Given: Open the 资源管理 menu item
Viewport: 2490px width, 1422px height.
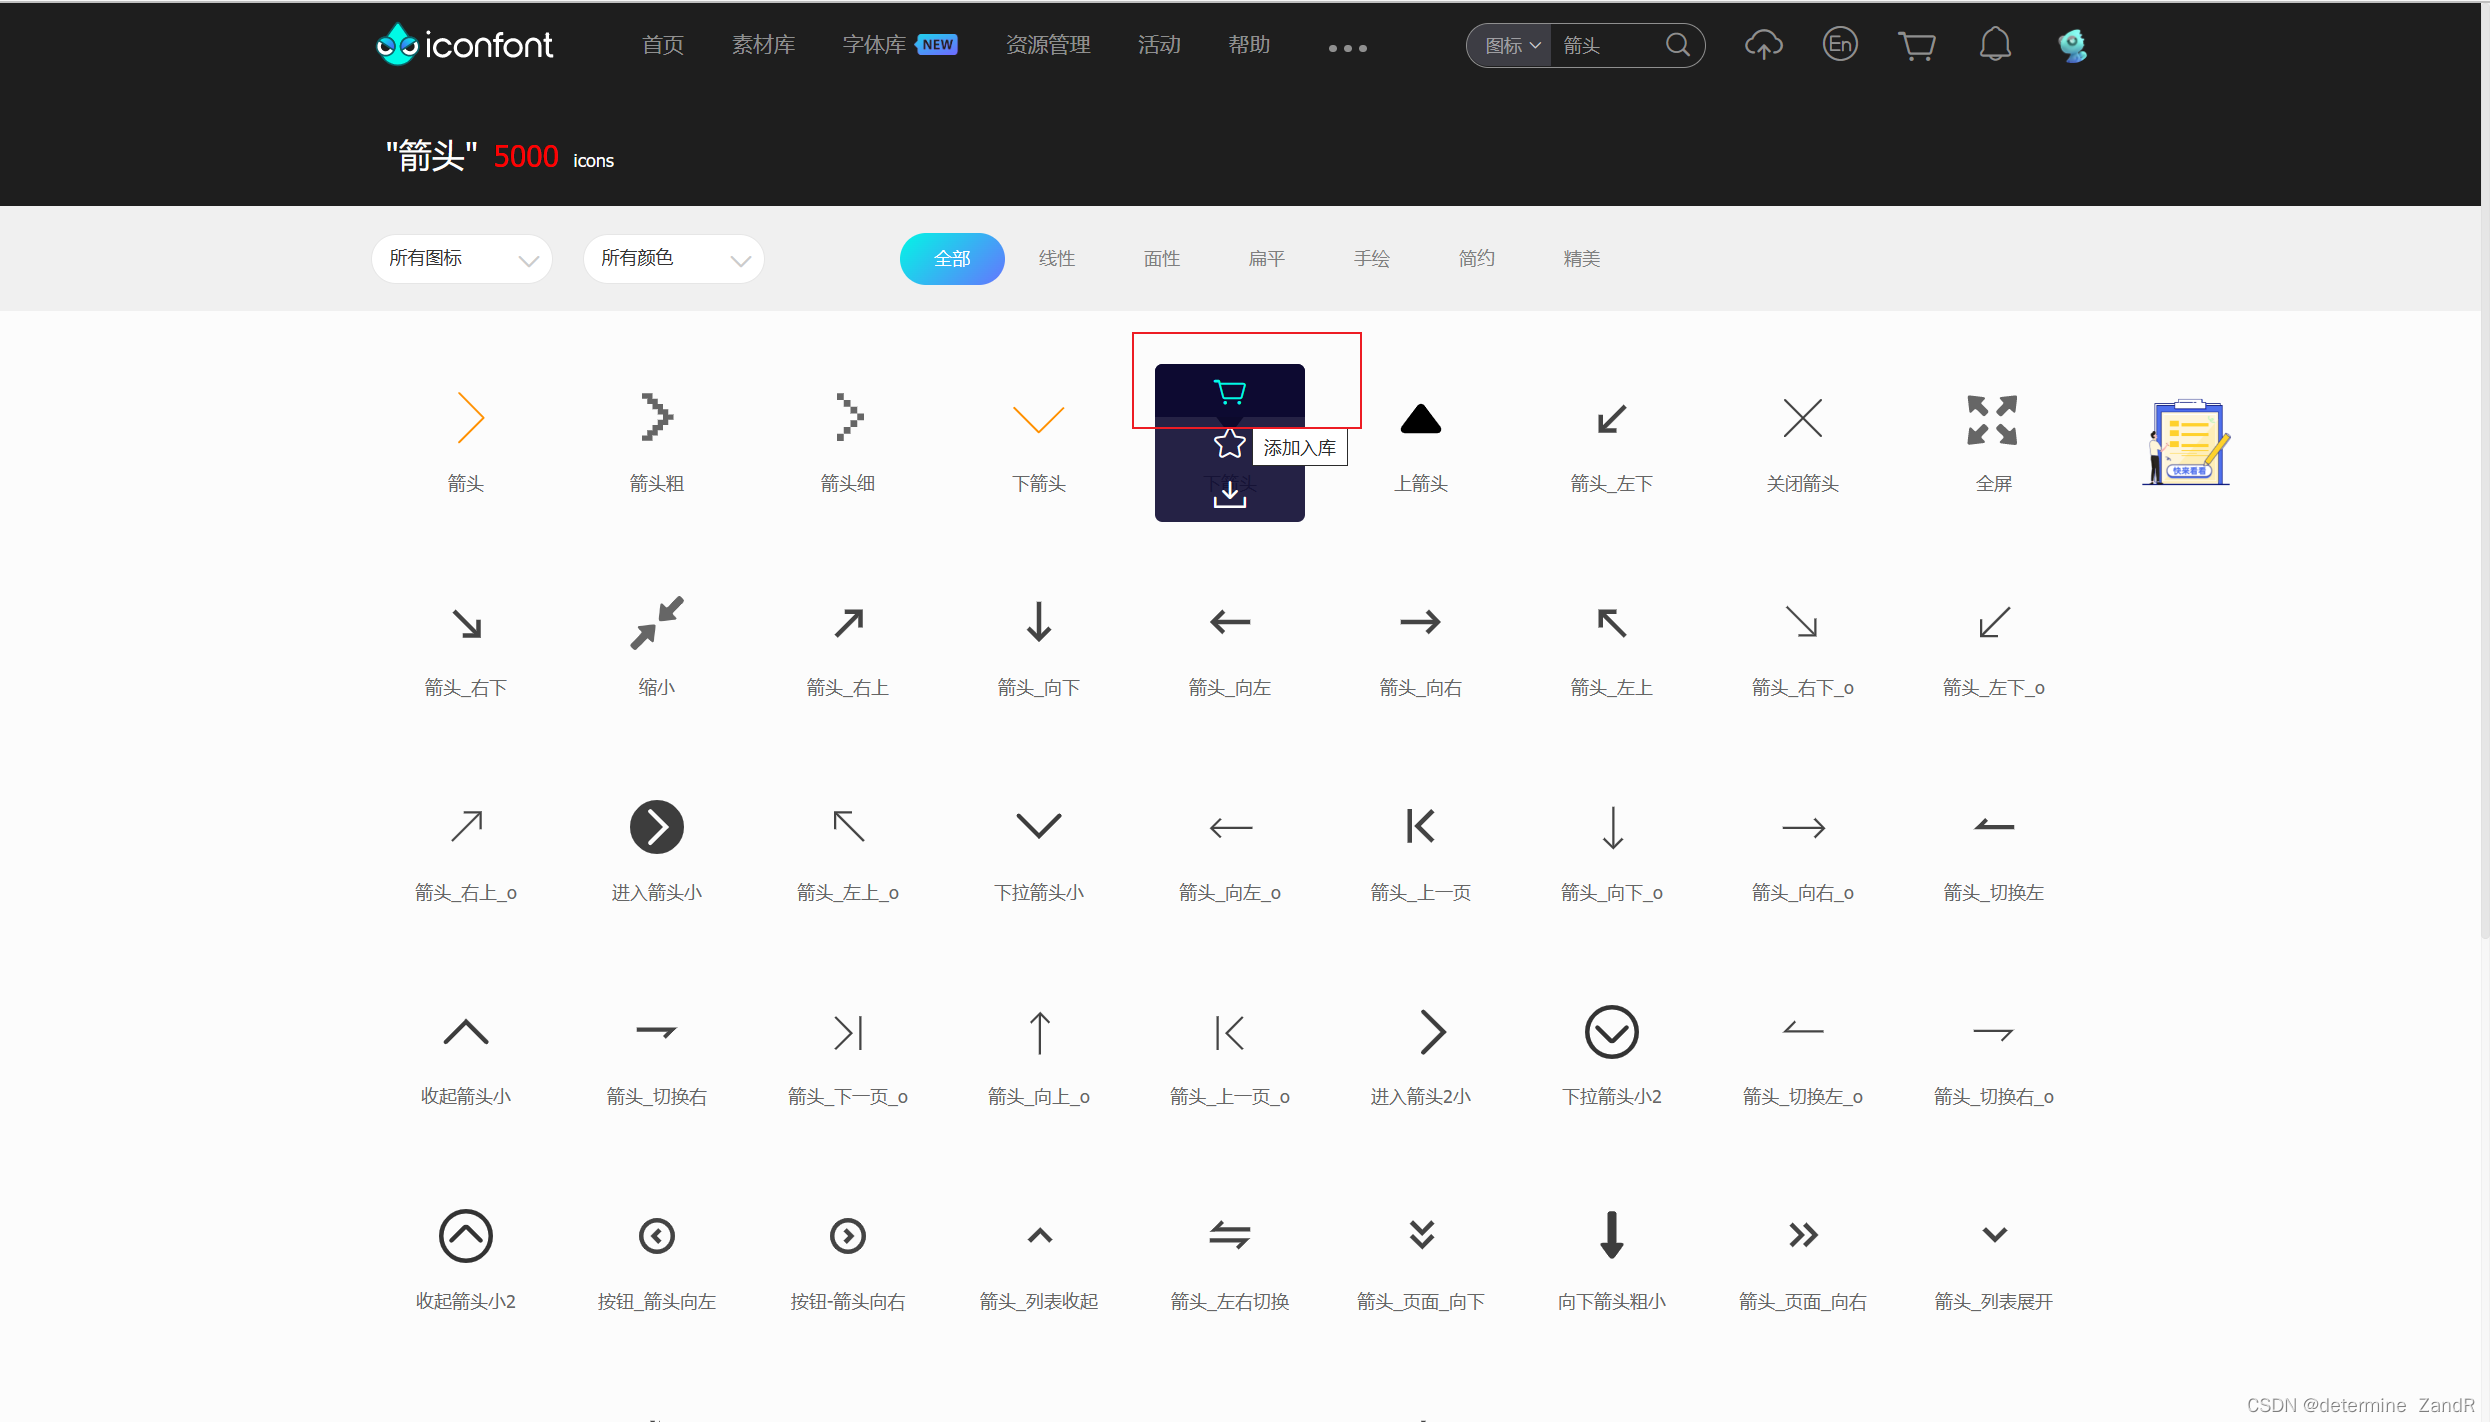Looking at the screenshot, I should 1047,45.
